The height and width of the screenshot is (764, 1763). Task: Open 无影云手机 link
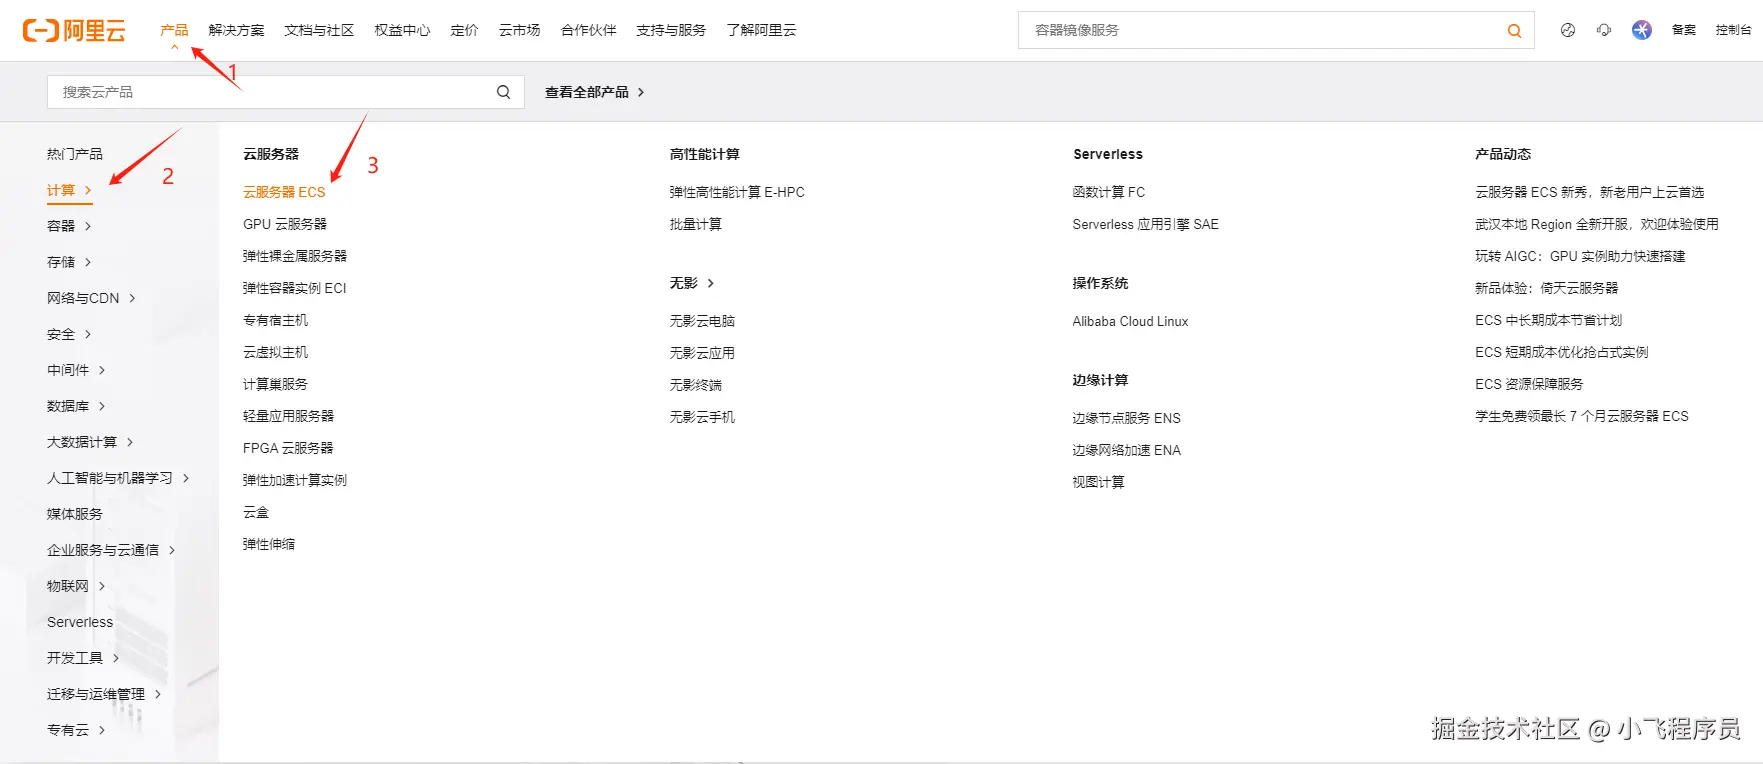click(702, 417)
